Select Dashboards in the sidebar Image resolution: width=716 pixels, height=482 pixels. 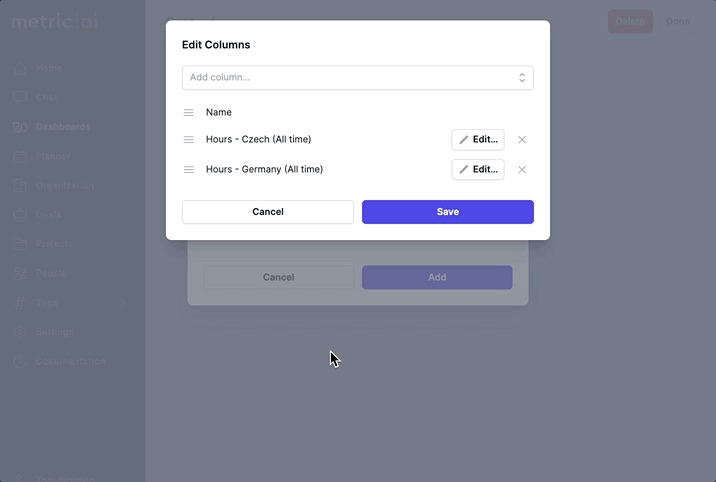click(x=62, y=127)
